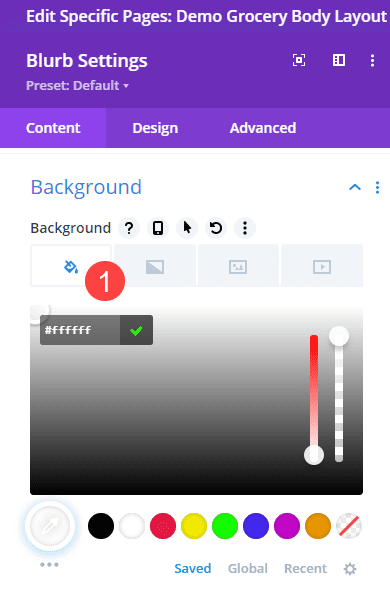Viewport: 390px width, 605px height.
Task: Choose the yellow color swatch
Action: (x=194, y=526)
